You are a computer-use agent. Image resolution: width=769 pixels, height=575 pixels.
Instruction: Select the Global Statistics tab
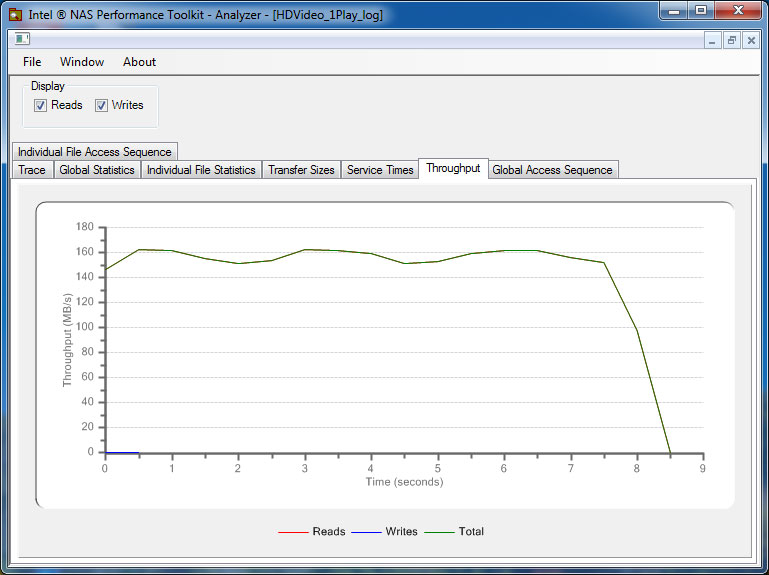tap(96, 170)
